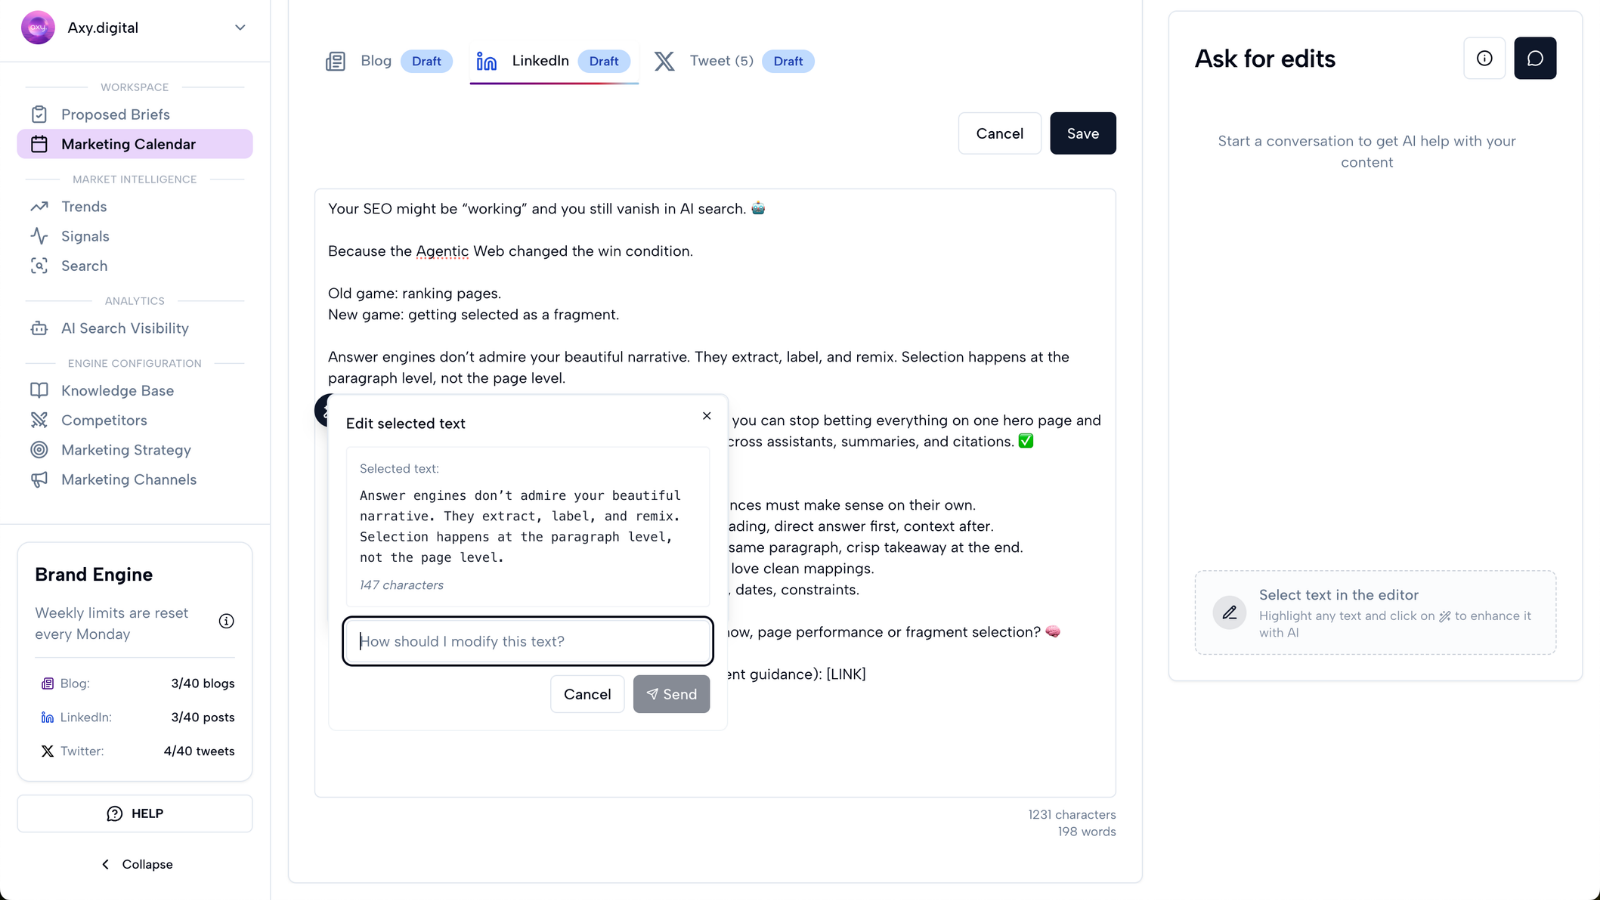Click the '198 words' count
This screenshot has width=1600, height=900.
[x=1087, y=832]
